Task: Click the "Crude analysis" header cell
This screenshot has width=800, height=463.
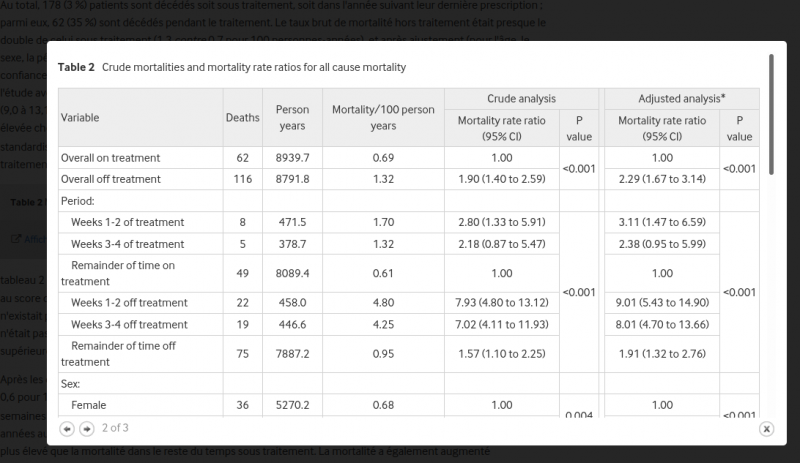Action: coord(521,99)
